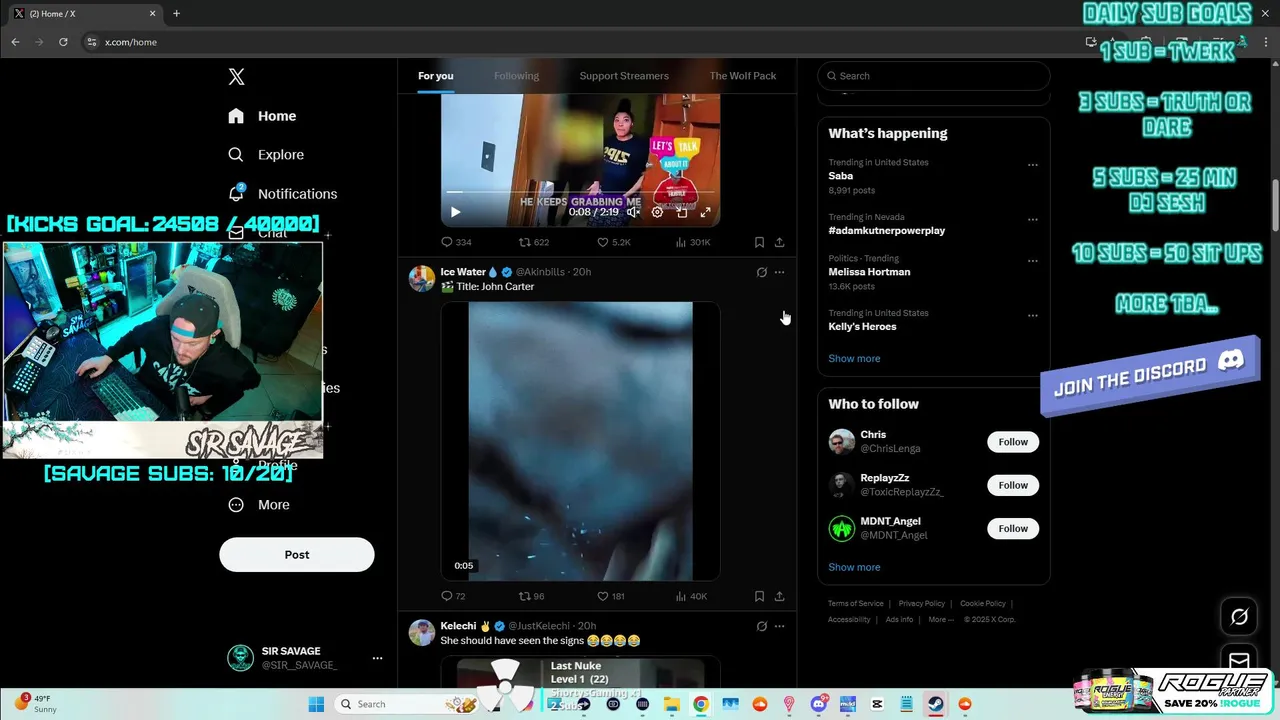1280x720 pixels.
Task: Open more options on Ice Water post
Action: tap(779, 272)
